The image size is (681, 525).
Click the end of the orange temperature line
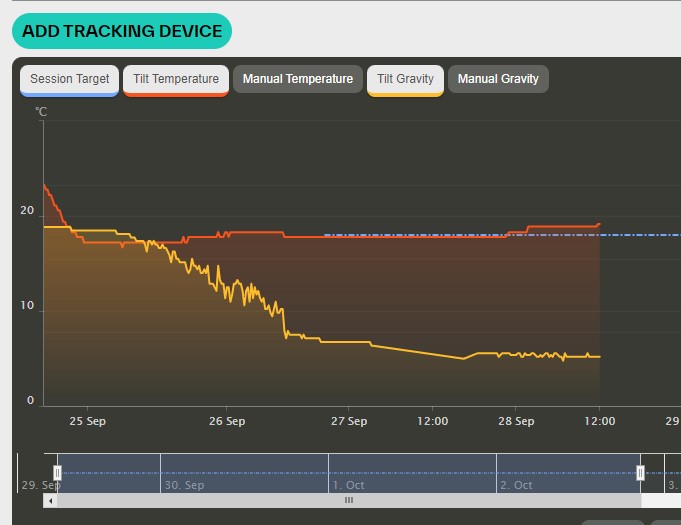(x=600, y=224)
